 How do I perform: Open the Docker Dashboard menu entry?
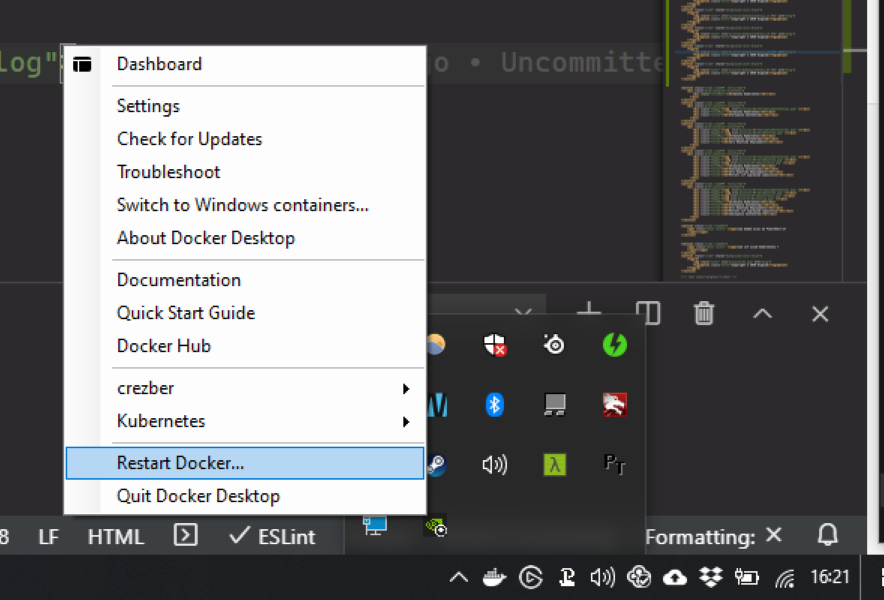point(245,64)
